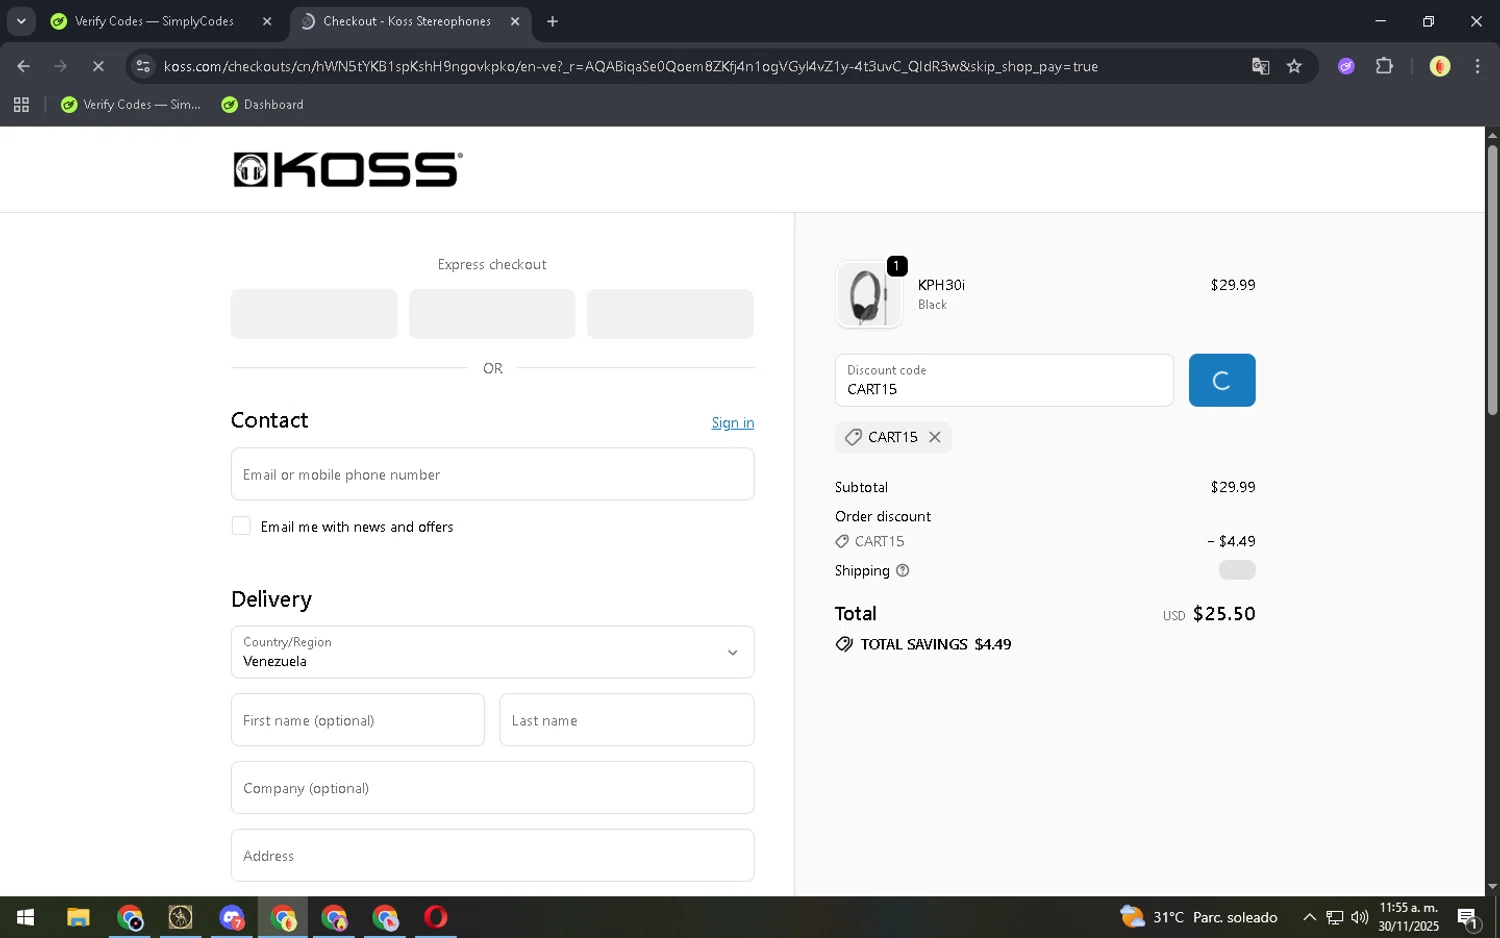Go back to the previous page
Viewport: 1500px width, 938px height.
point(23,66)
